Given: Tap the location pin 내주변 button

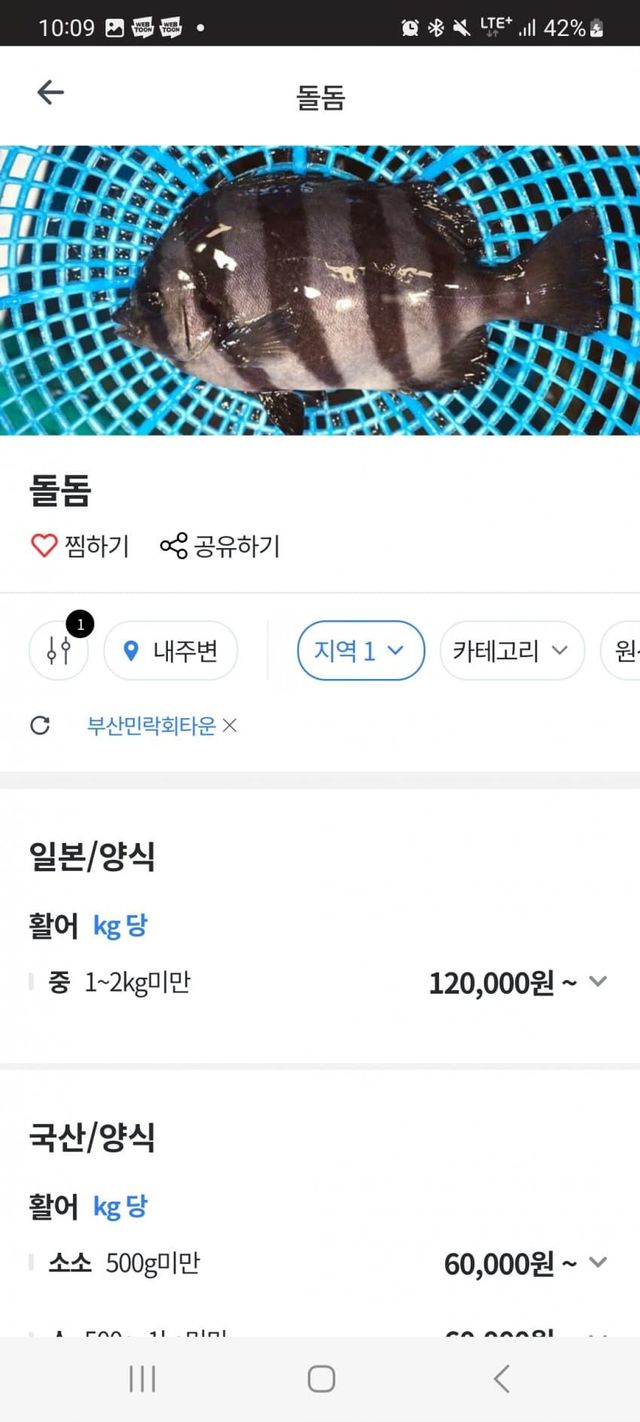Looking at the screenshot, I should [x=171, y=651].
